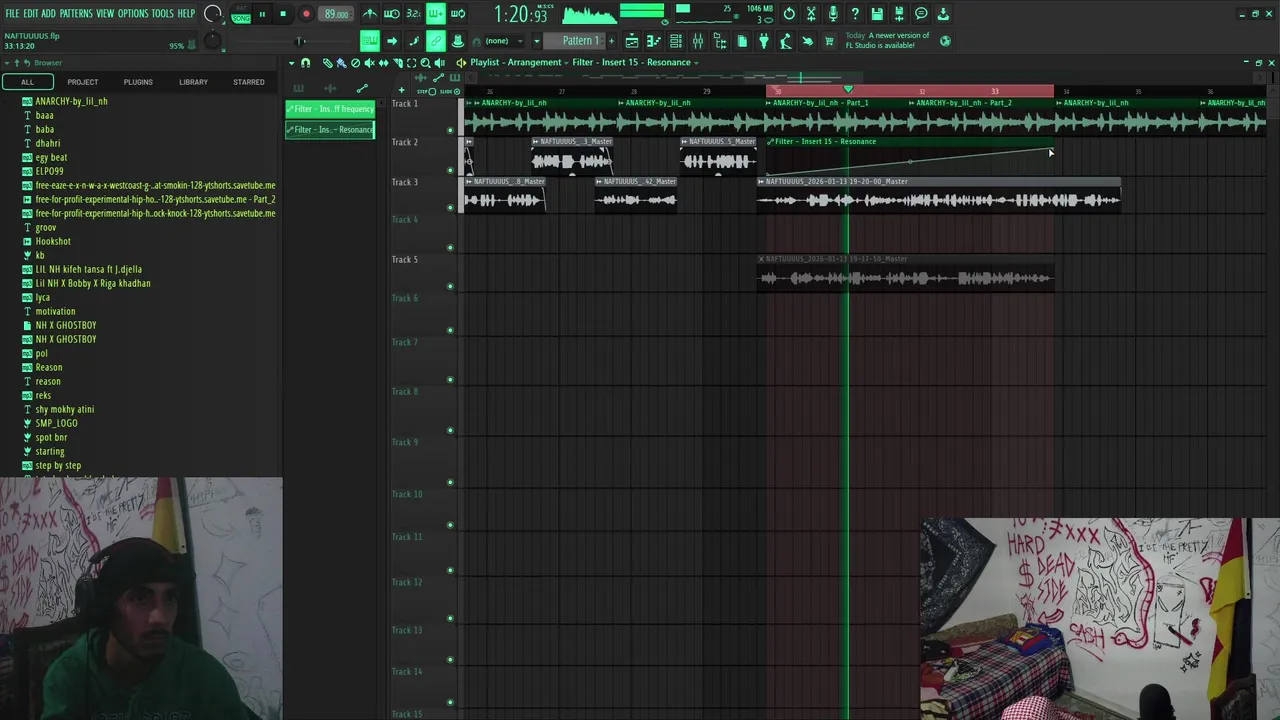
Task: Open the plugin picker plug icon
Action: (764, 41)
